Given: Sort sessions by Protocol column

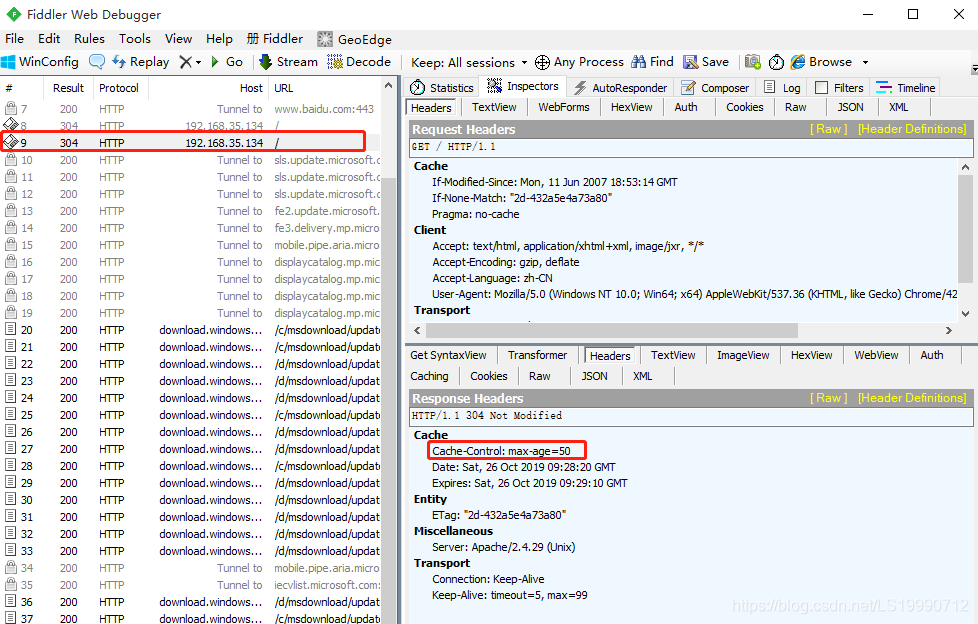Looking at the screenshot, I should (119, 88).
